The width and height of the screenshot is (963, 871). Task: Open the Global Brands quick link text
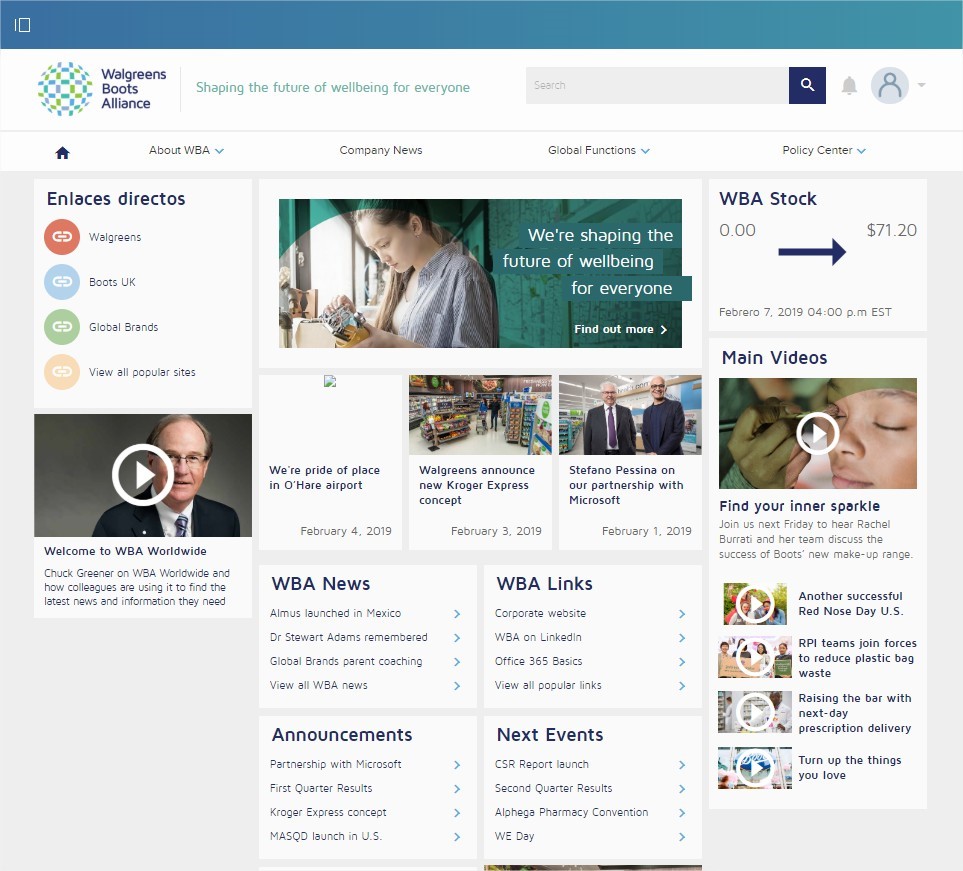pos(123,327)
